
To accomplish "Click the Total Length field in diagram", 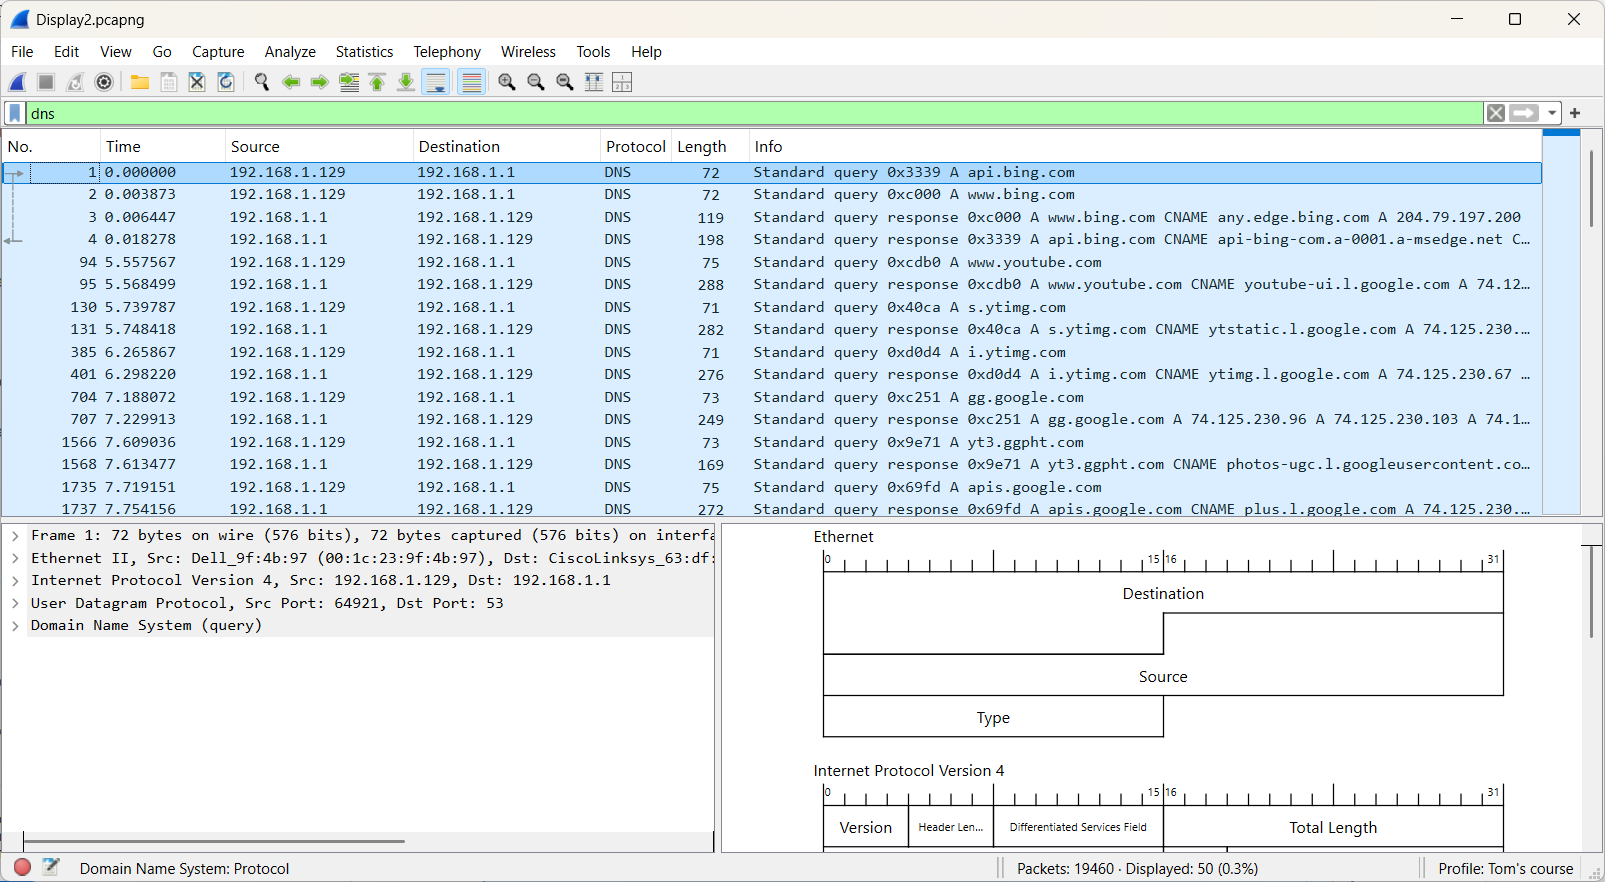I will click(1333, 828).
